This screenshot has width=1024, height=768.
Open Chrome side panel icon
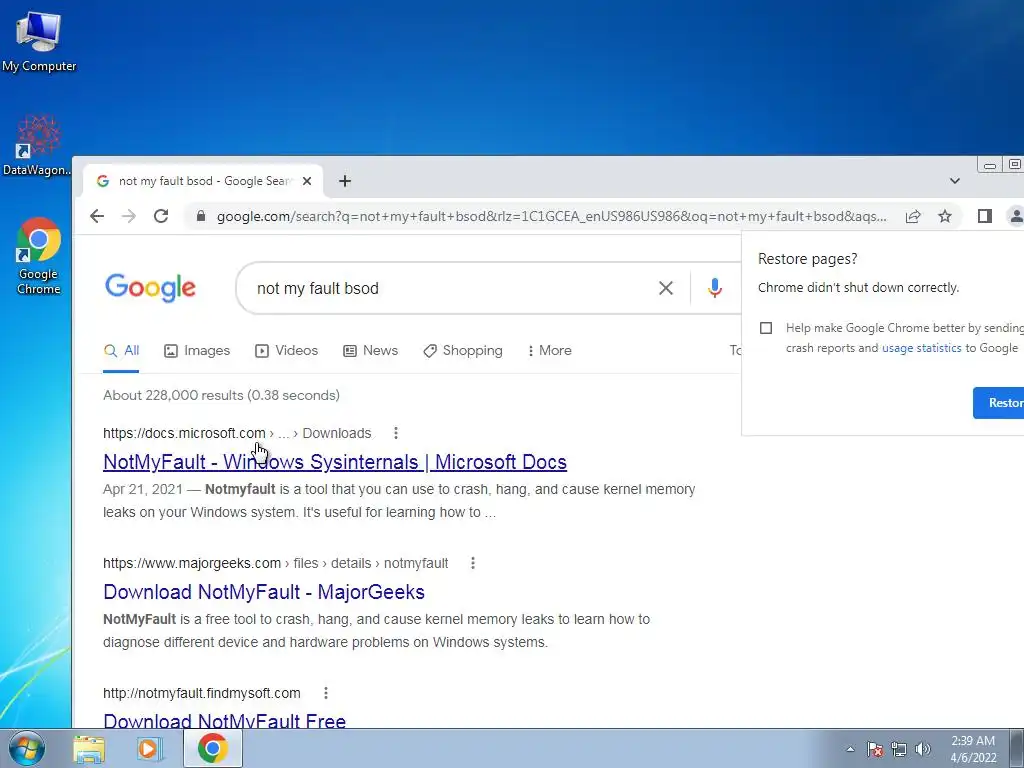(x=984, y=216)
